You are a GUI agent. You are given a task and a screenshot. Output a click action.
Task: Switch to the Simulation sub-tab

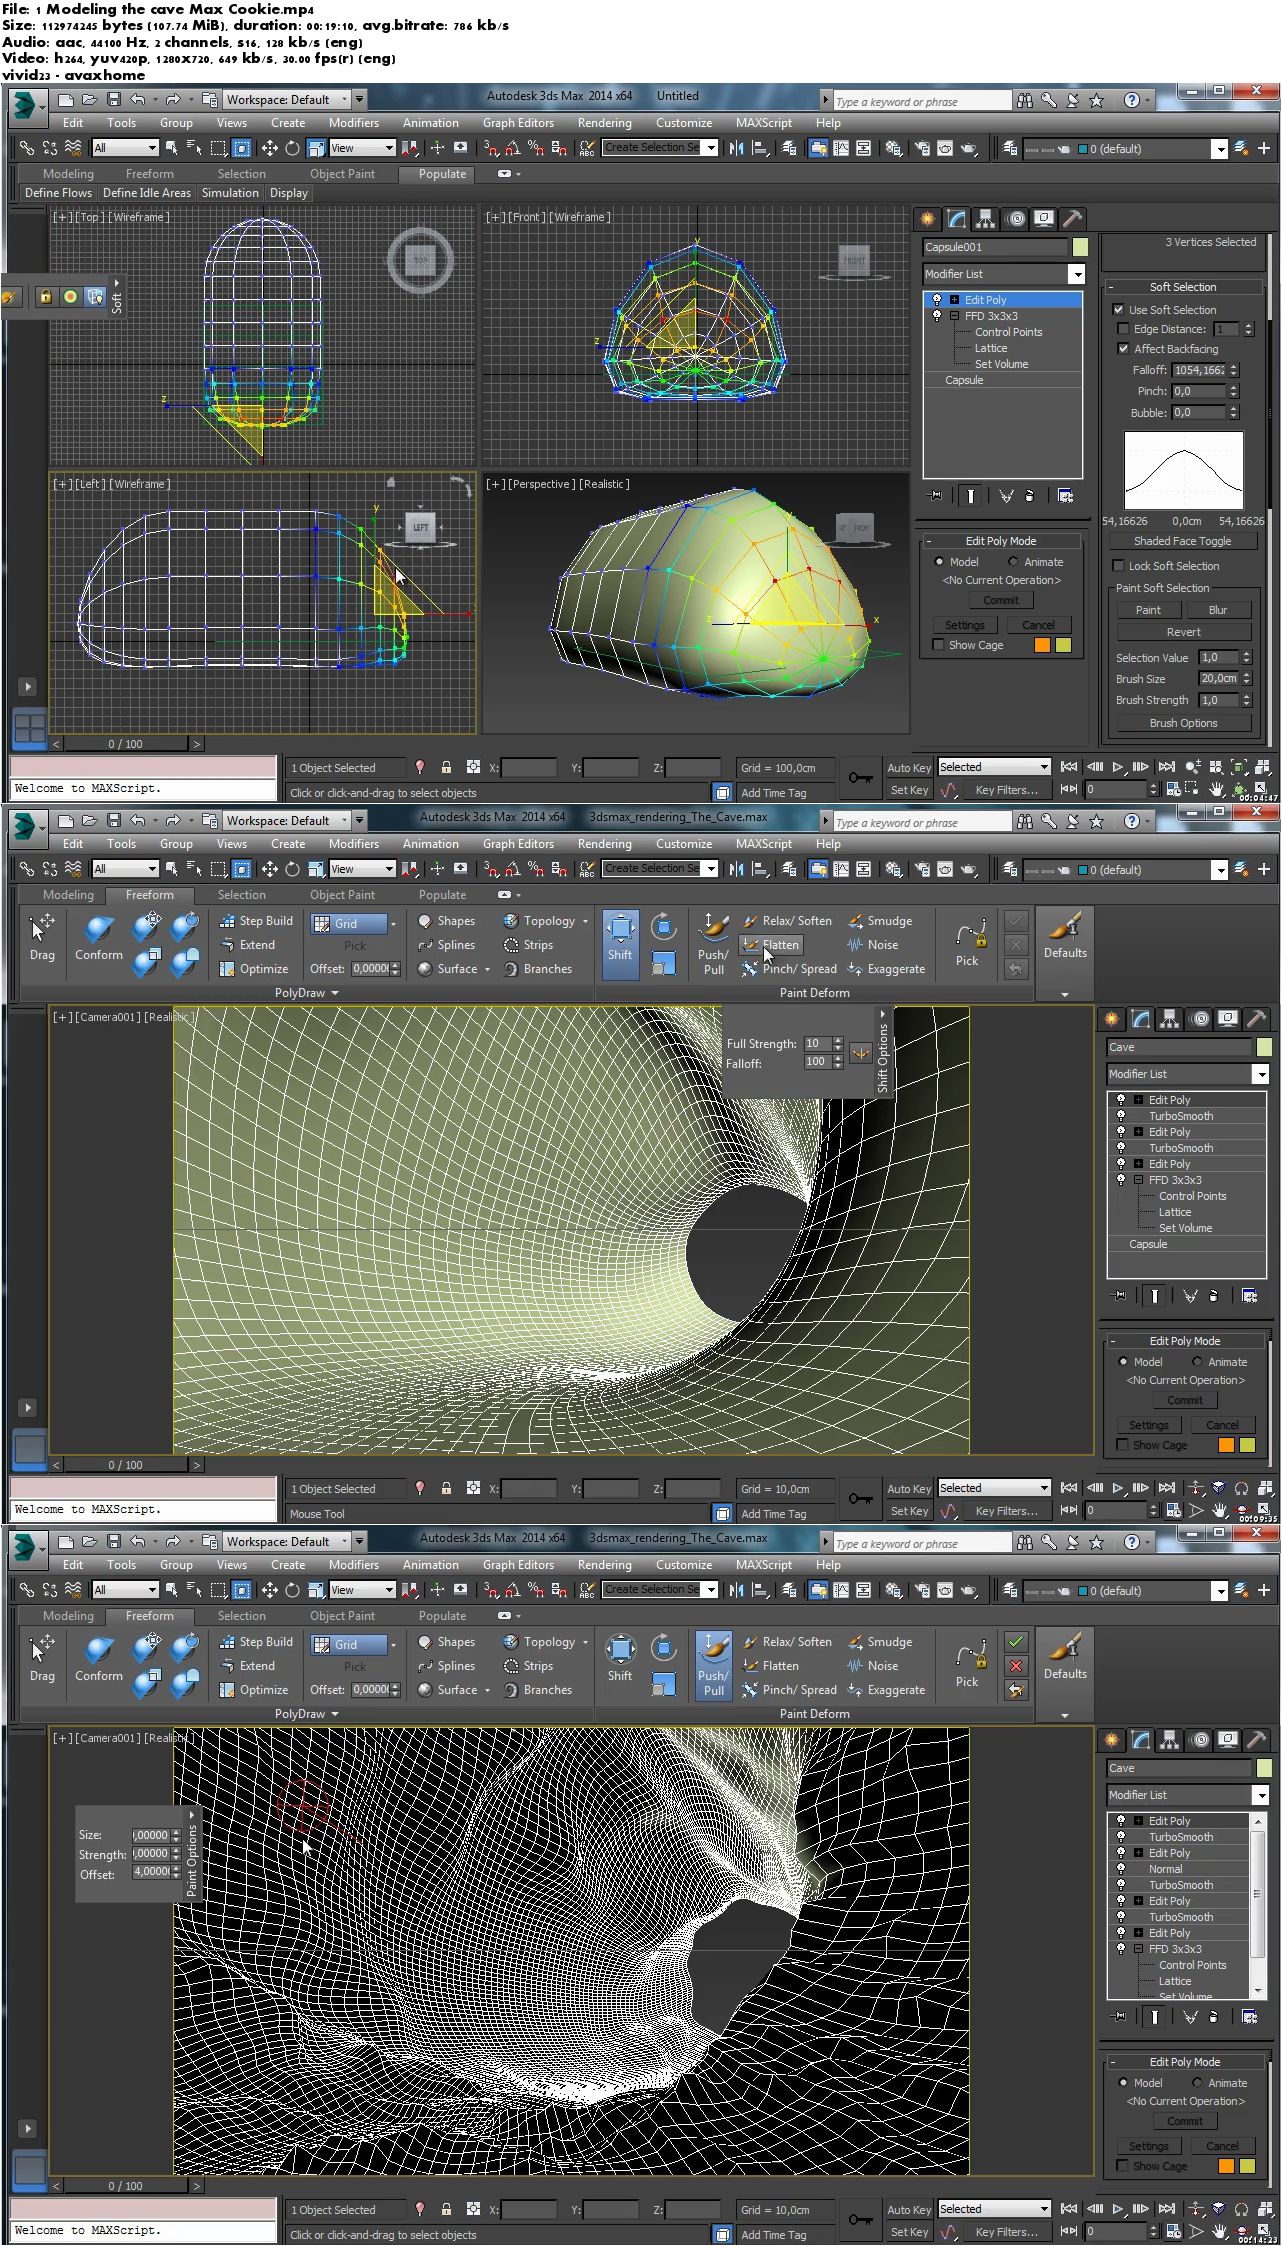coord(230,193)
